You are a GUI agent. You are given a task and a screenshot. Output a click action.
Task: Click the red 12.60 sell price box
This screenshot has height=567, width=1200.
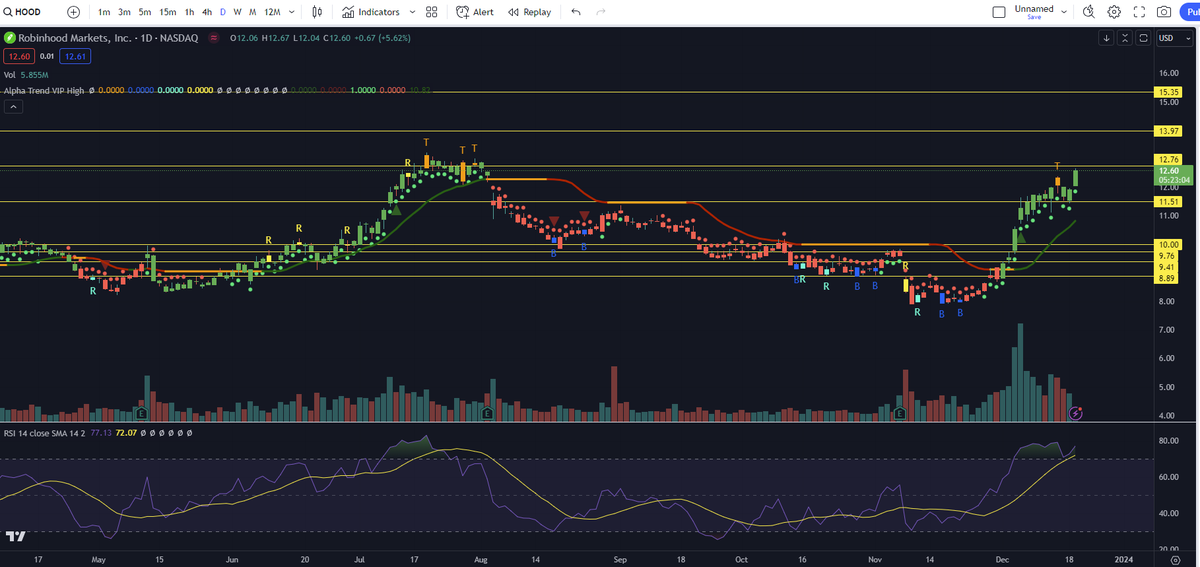point(18,56)
